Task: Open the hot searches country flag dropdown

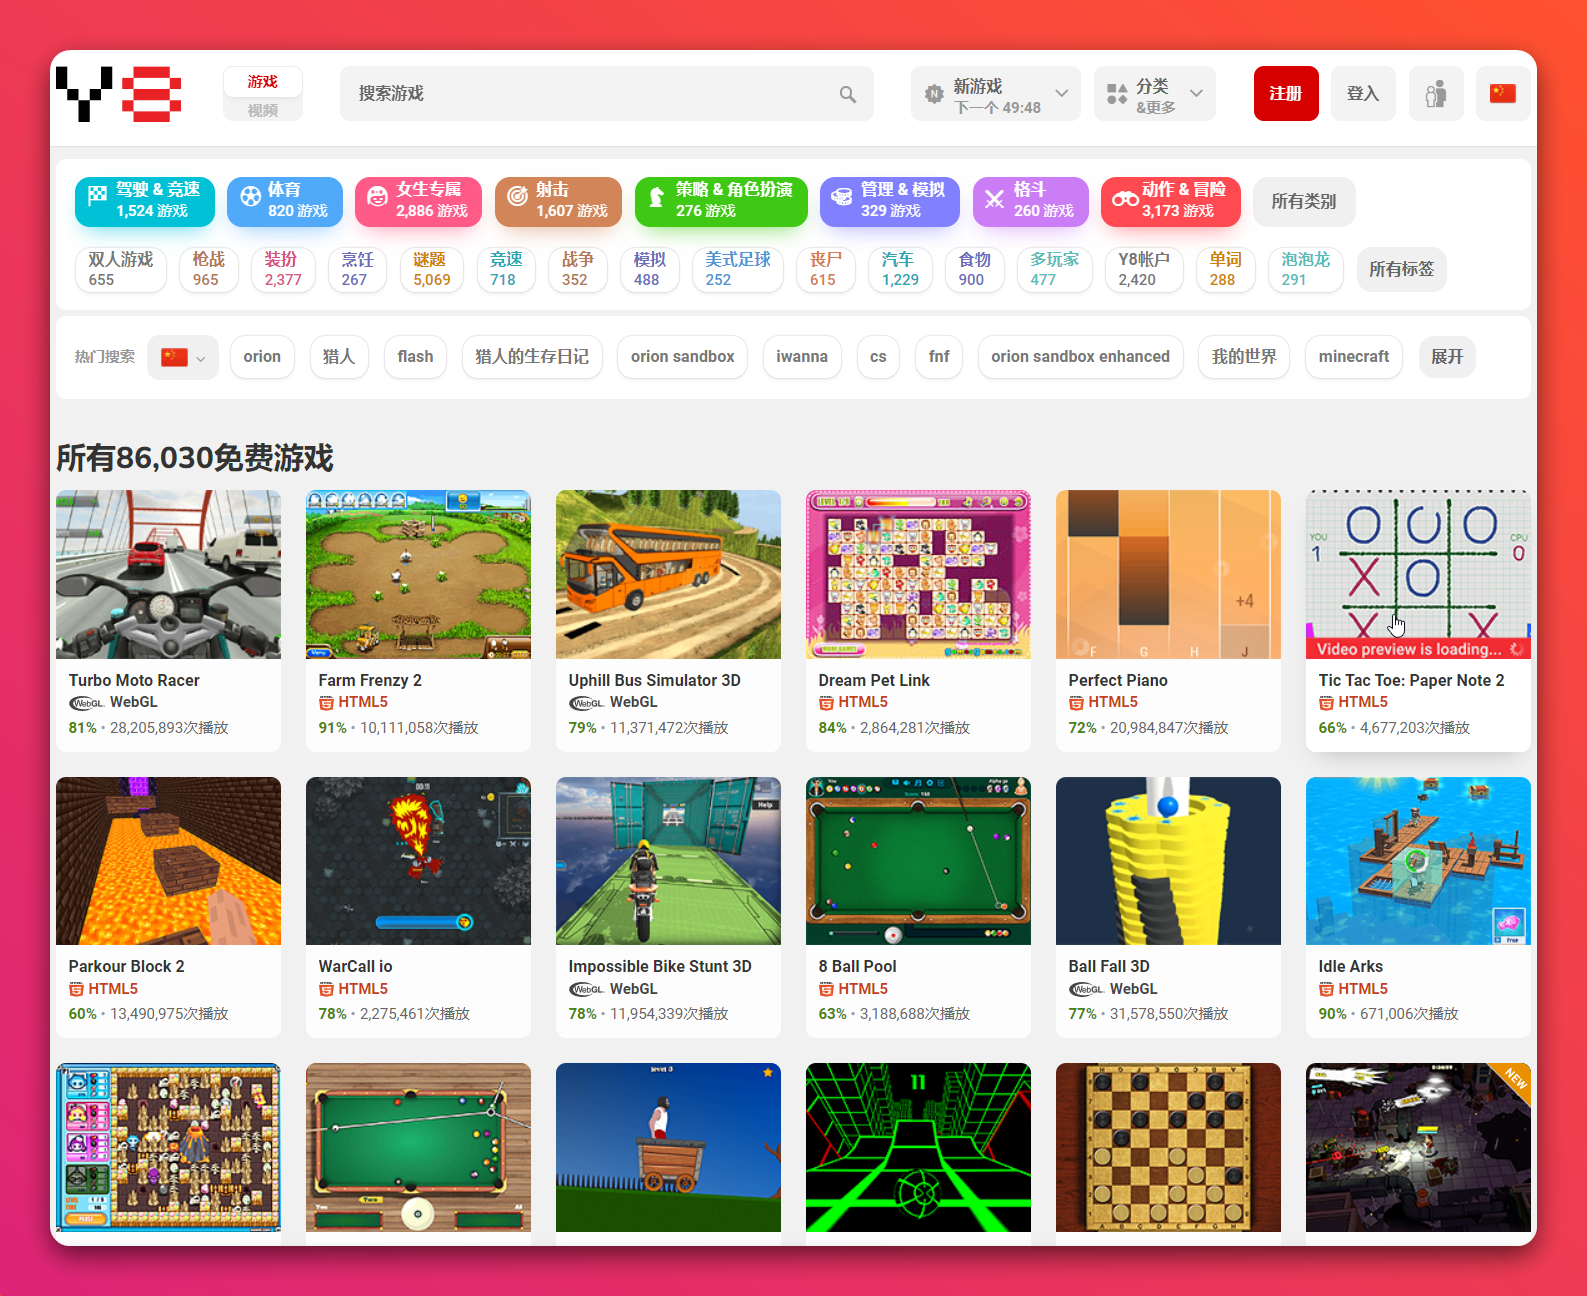Action: 183,357
